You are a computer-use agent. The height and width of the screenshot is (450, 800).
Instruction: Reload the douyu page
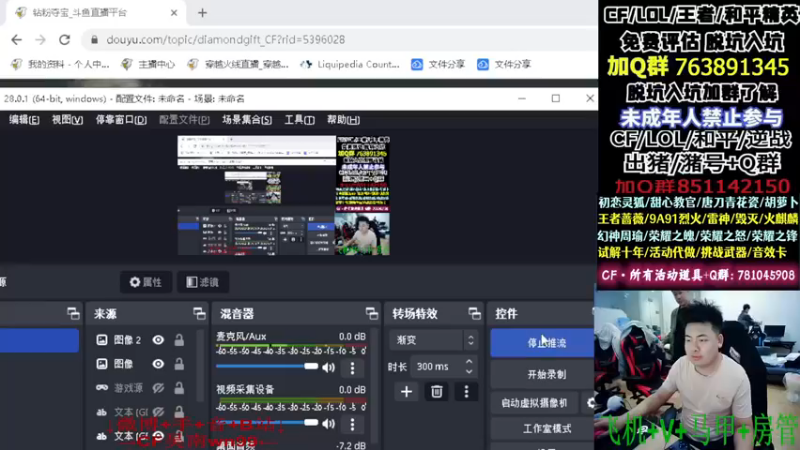(x=64, y=40)
